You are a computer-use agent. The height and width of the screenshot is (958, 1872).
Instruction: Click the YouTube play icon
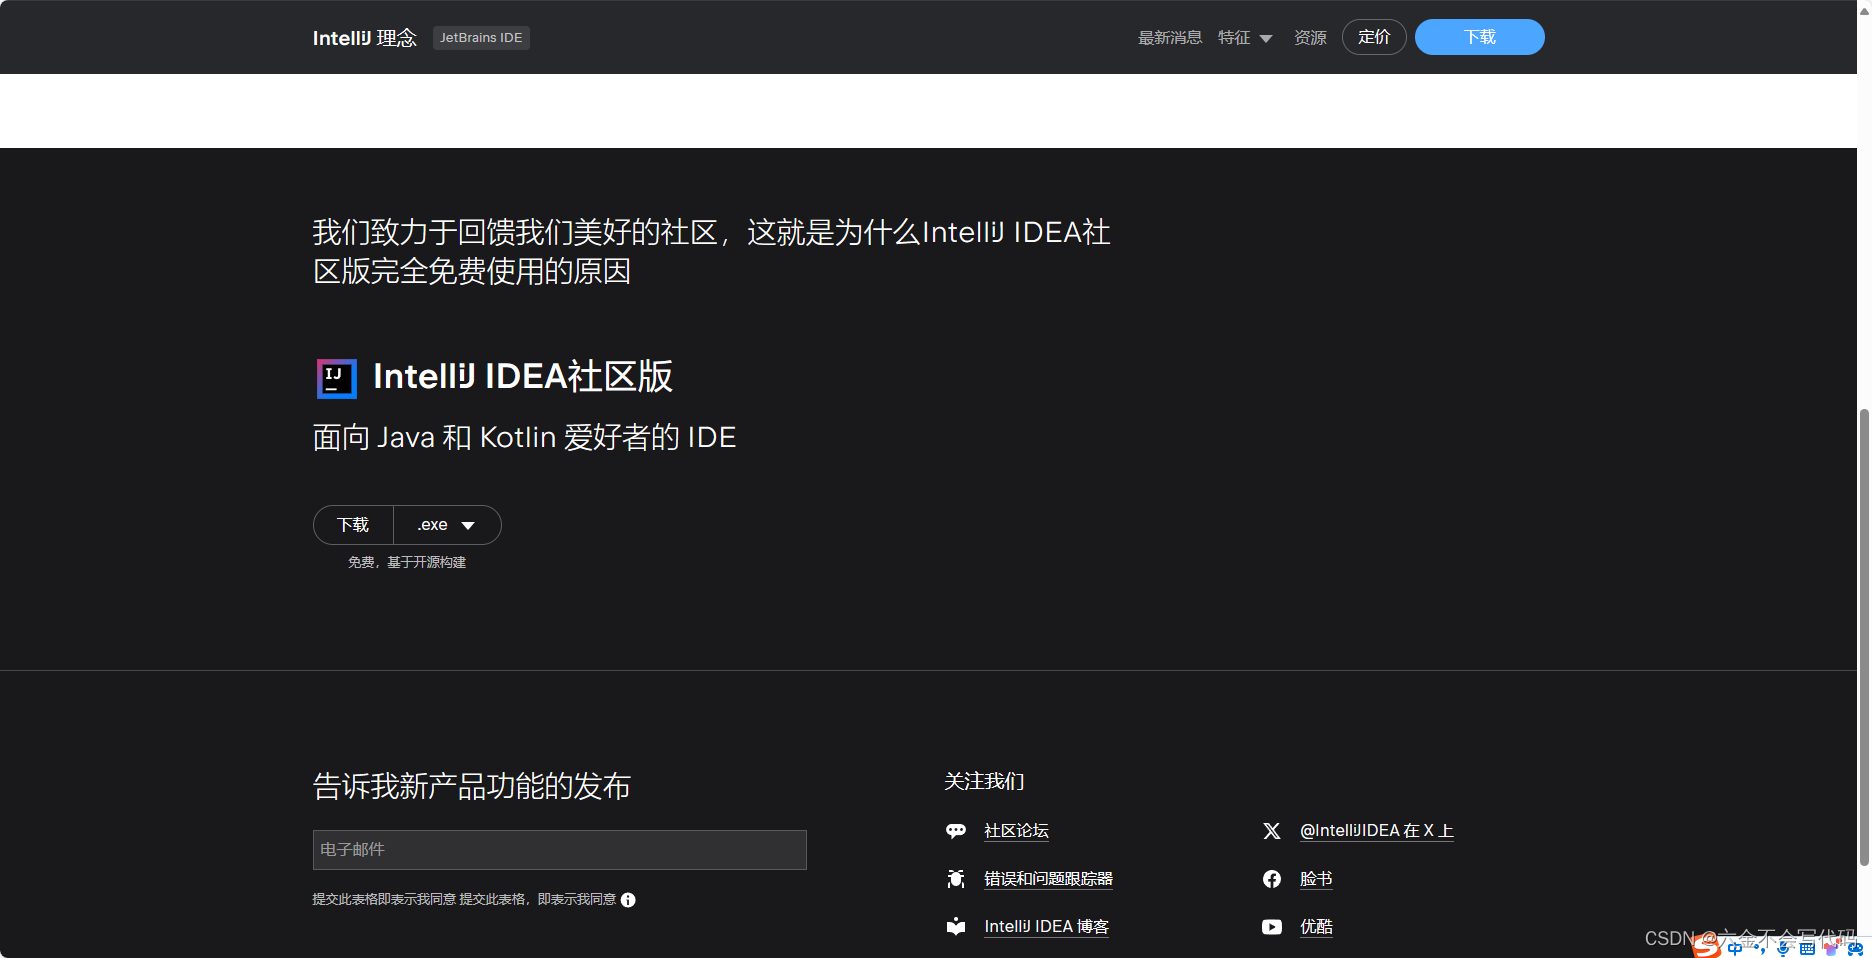pyautogui.click(x=1272, y=927)
